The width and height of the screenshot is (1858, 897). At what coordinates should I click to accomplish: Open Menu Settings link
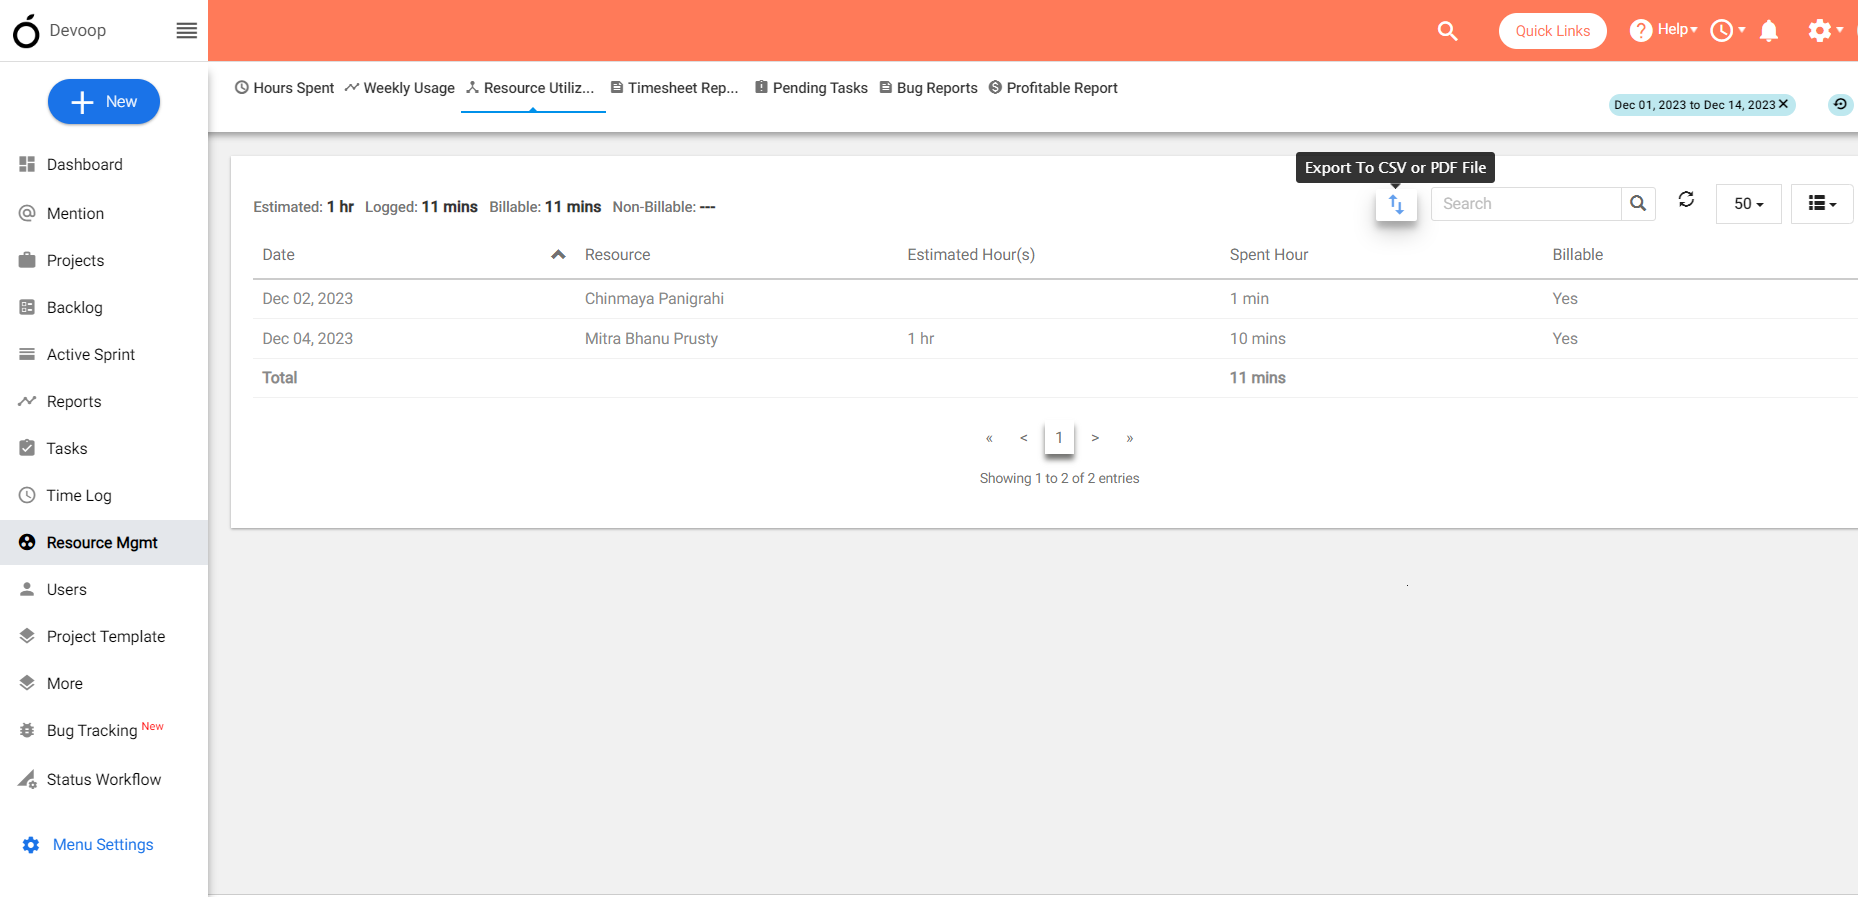pyautogui.click(x=102, y=845)
